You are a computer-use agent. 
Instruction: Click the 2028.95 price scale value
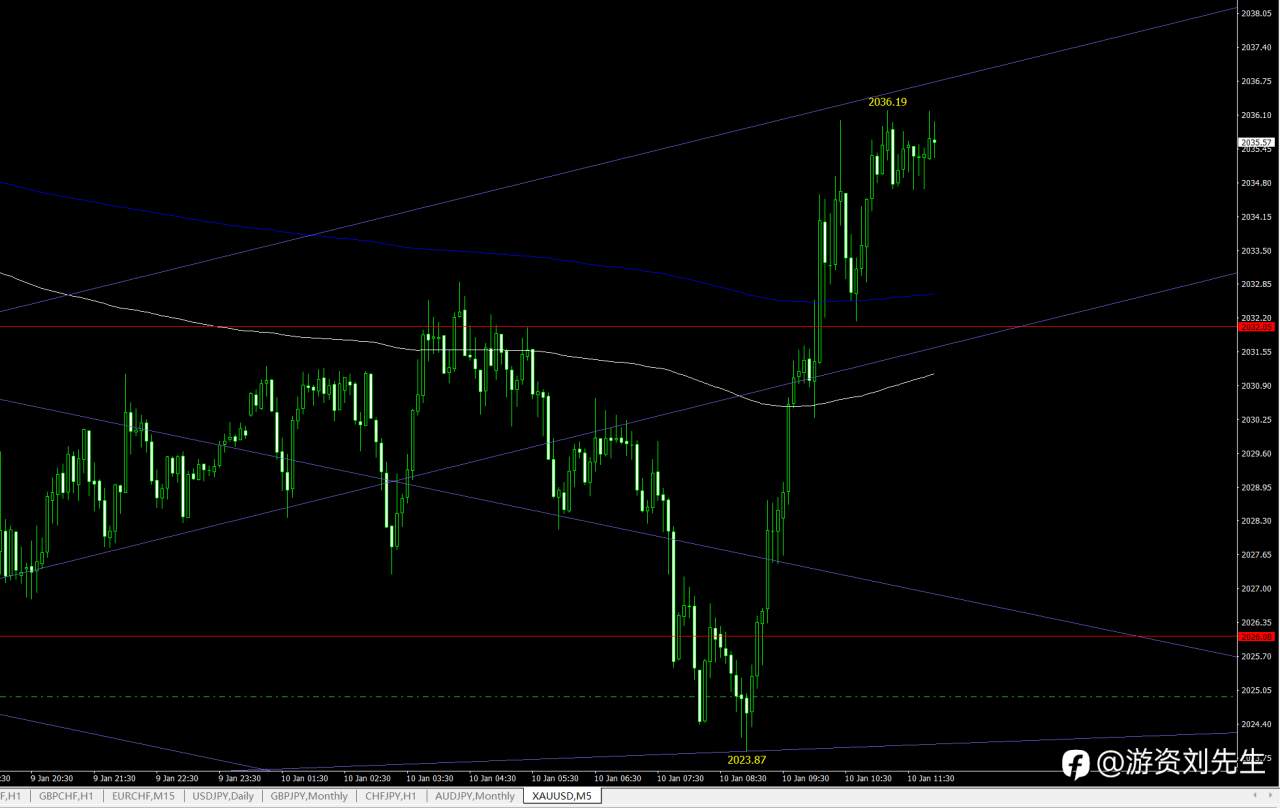1256,487
